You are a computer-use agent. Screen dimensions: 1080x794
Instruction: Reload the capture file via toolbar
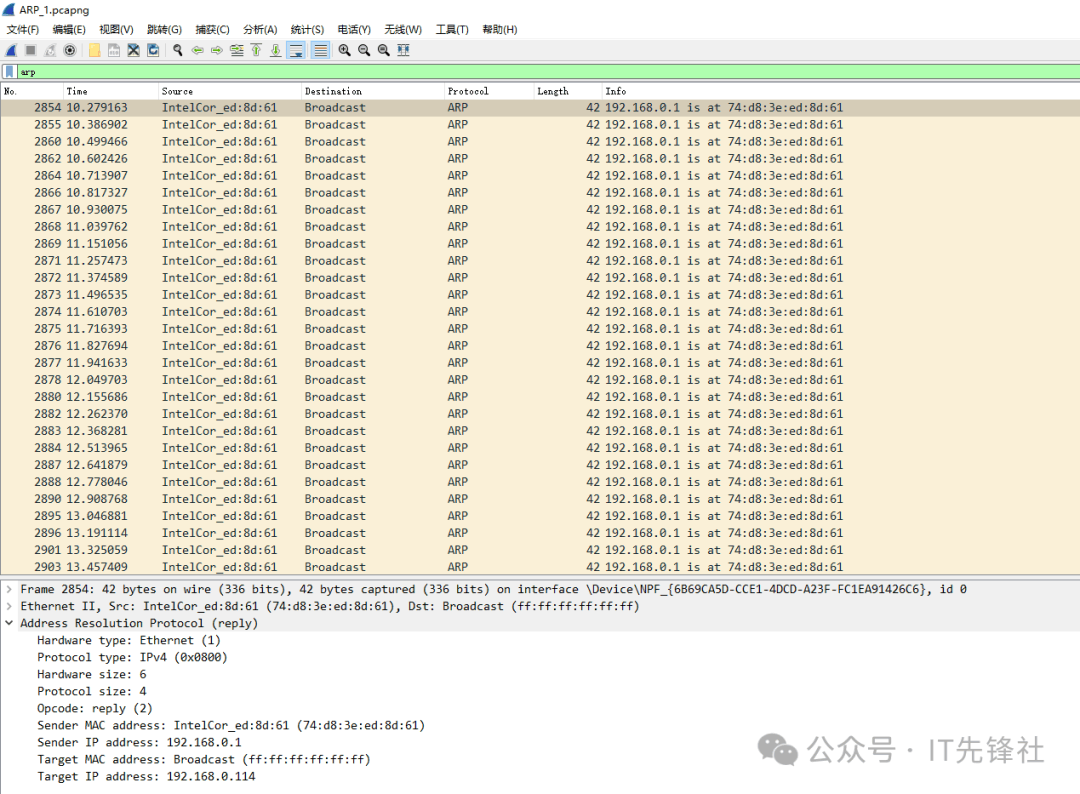click(153, 50)
